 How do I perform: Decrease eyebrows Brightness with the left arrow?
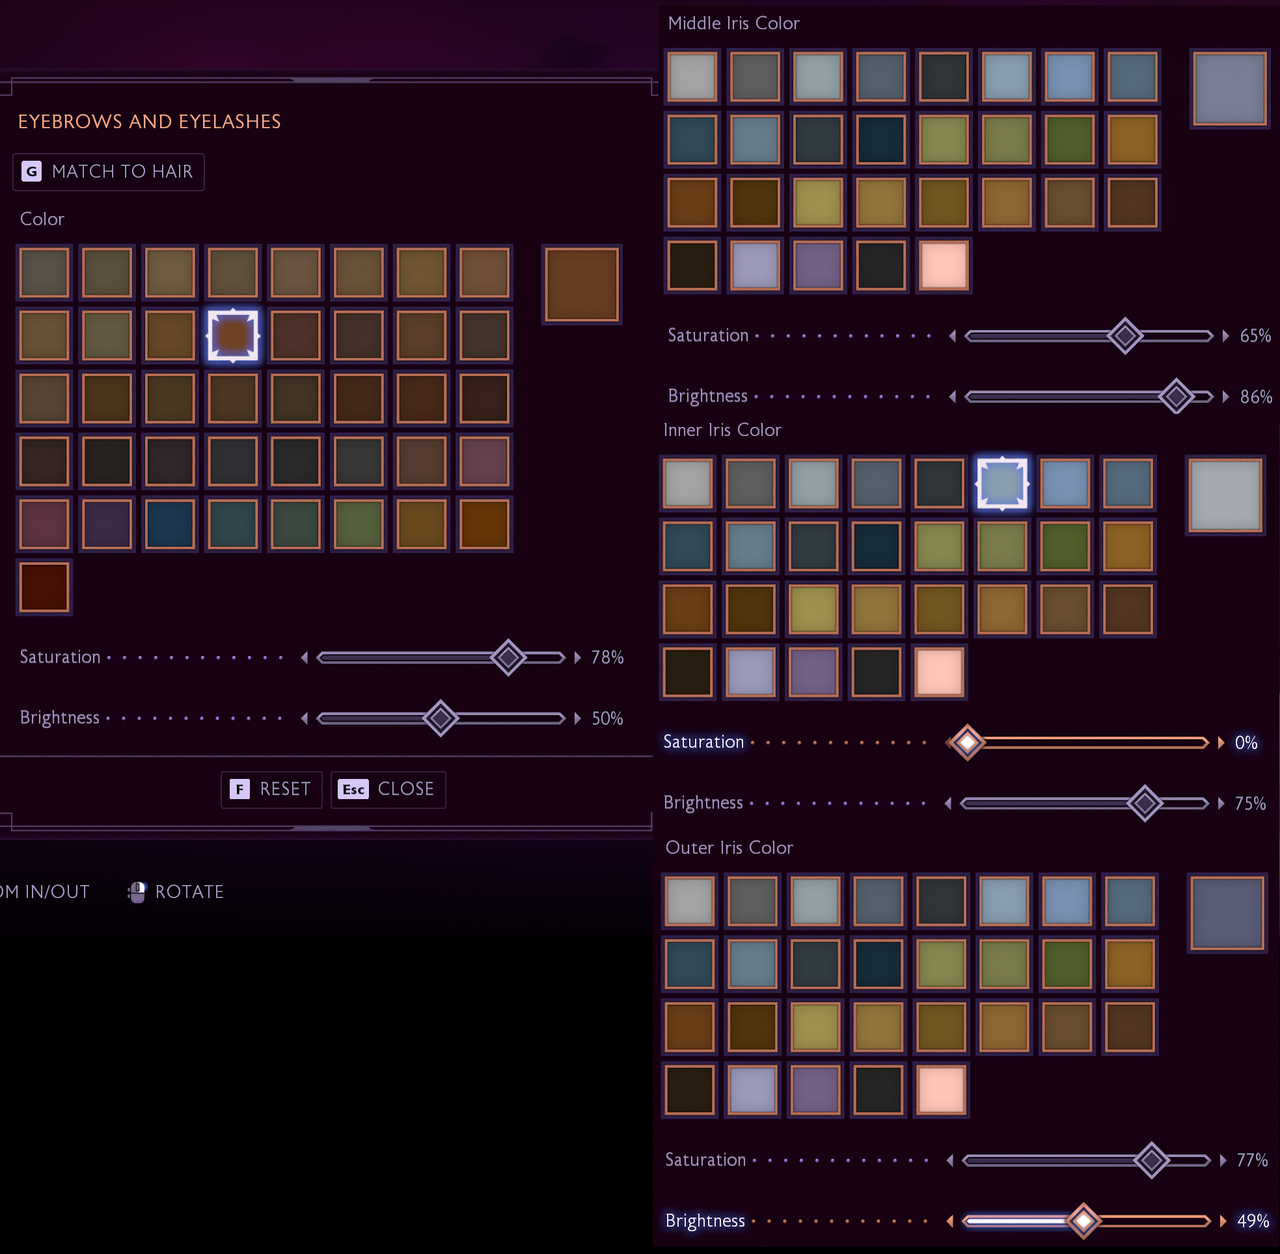tap(304, 718)
